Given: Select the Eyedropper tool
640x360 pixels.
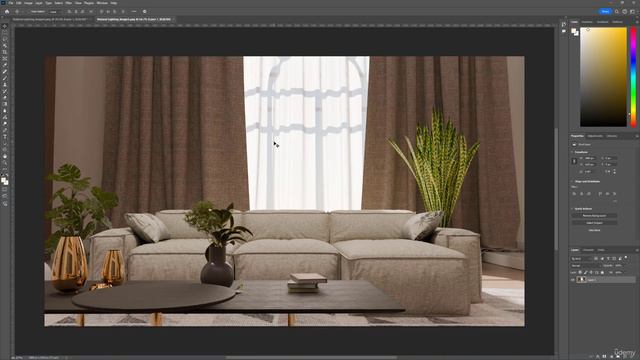Looking at the screenshot, I should tap(5, 65).
